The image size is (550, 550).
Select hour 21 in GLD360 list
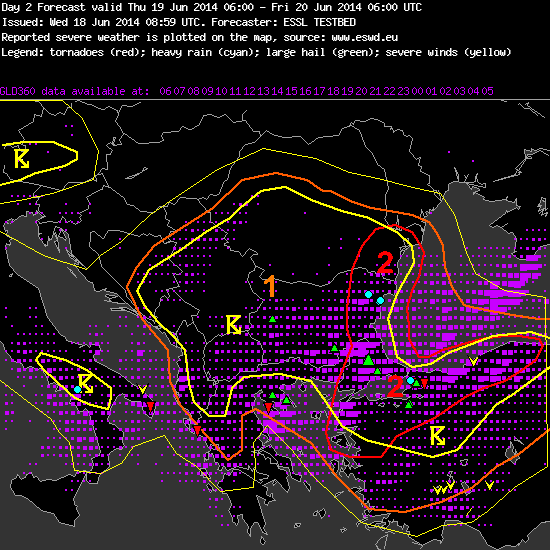pyautogui.click(x=375, y=91)
